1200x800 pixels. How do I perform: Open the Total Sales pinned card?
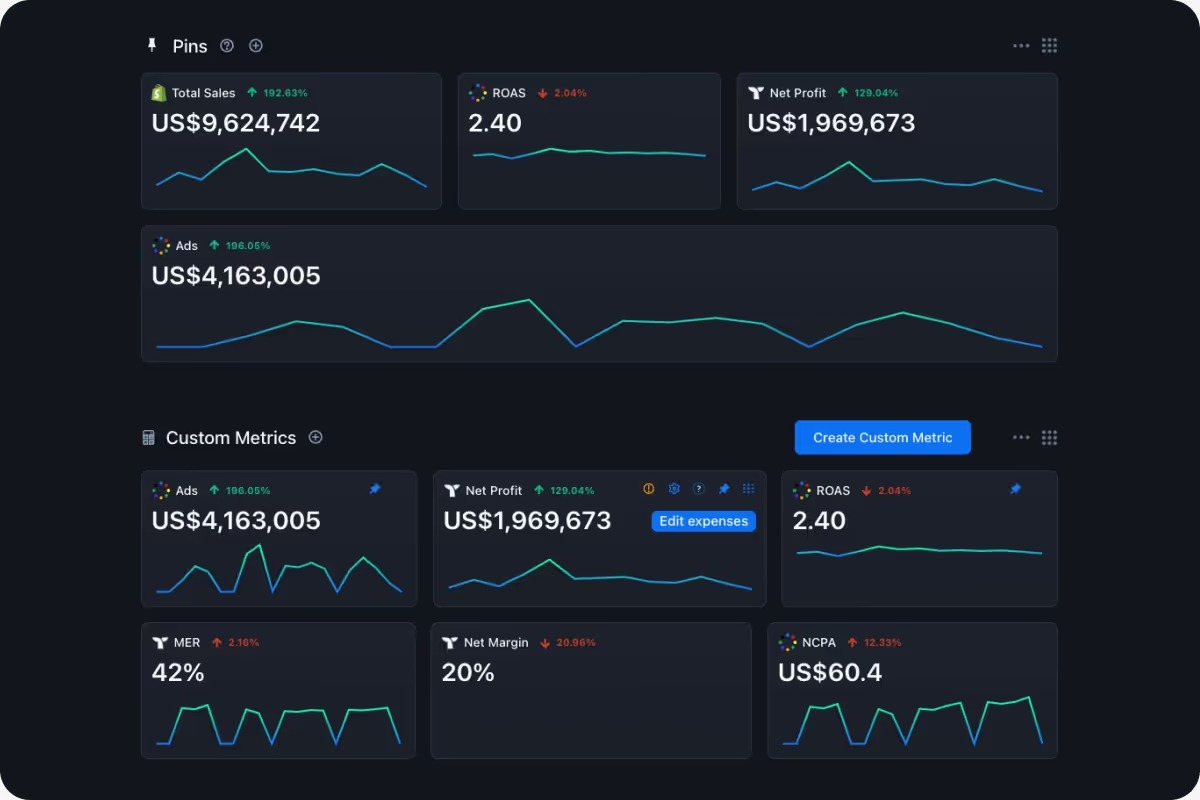point(291,141)
